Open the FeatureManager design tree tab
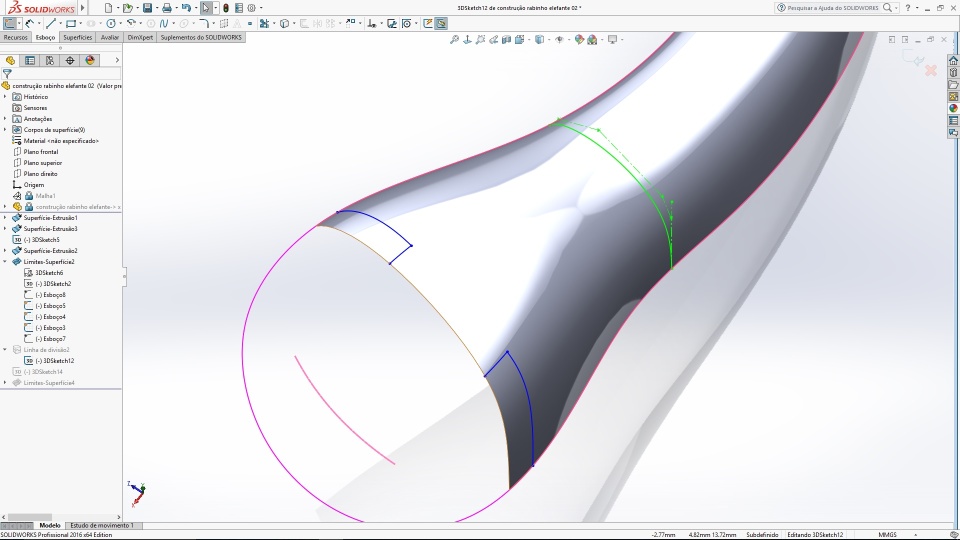 click(x=10, y=60)
